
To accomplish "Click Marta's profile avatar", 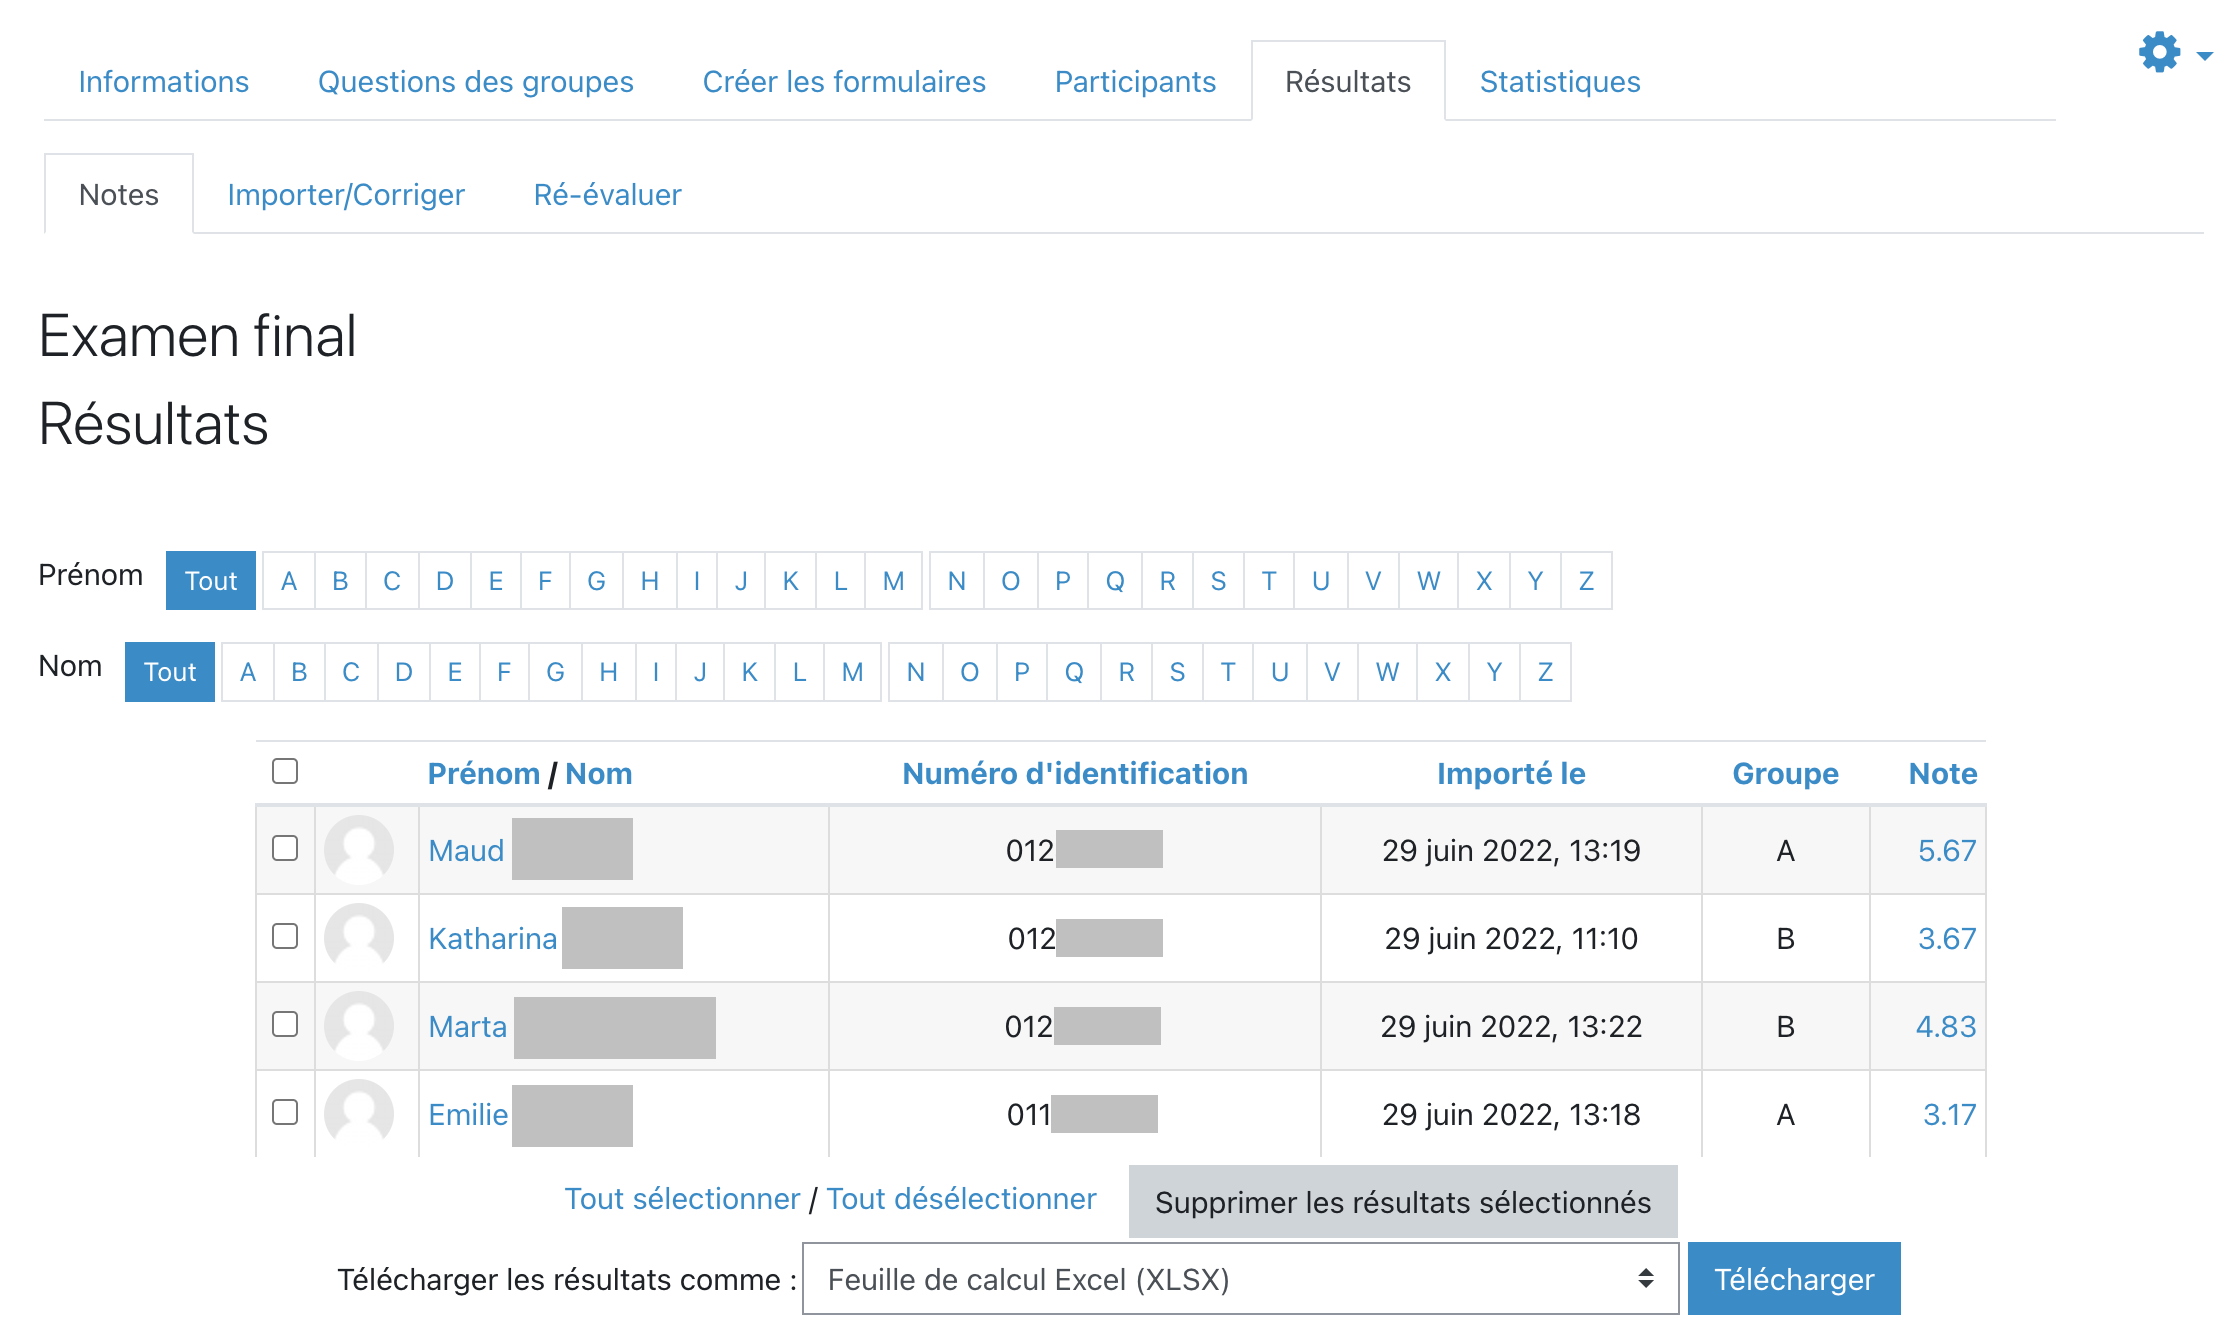I will click(359, 1026).
